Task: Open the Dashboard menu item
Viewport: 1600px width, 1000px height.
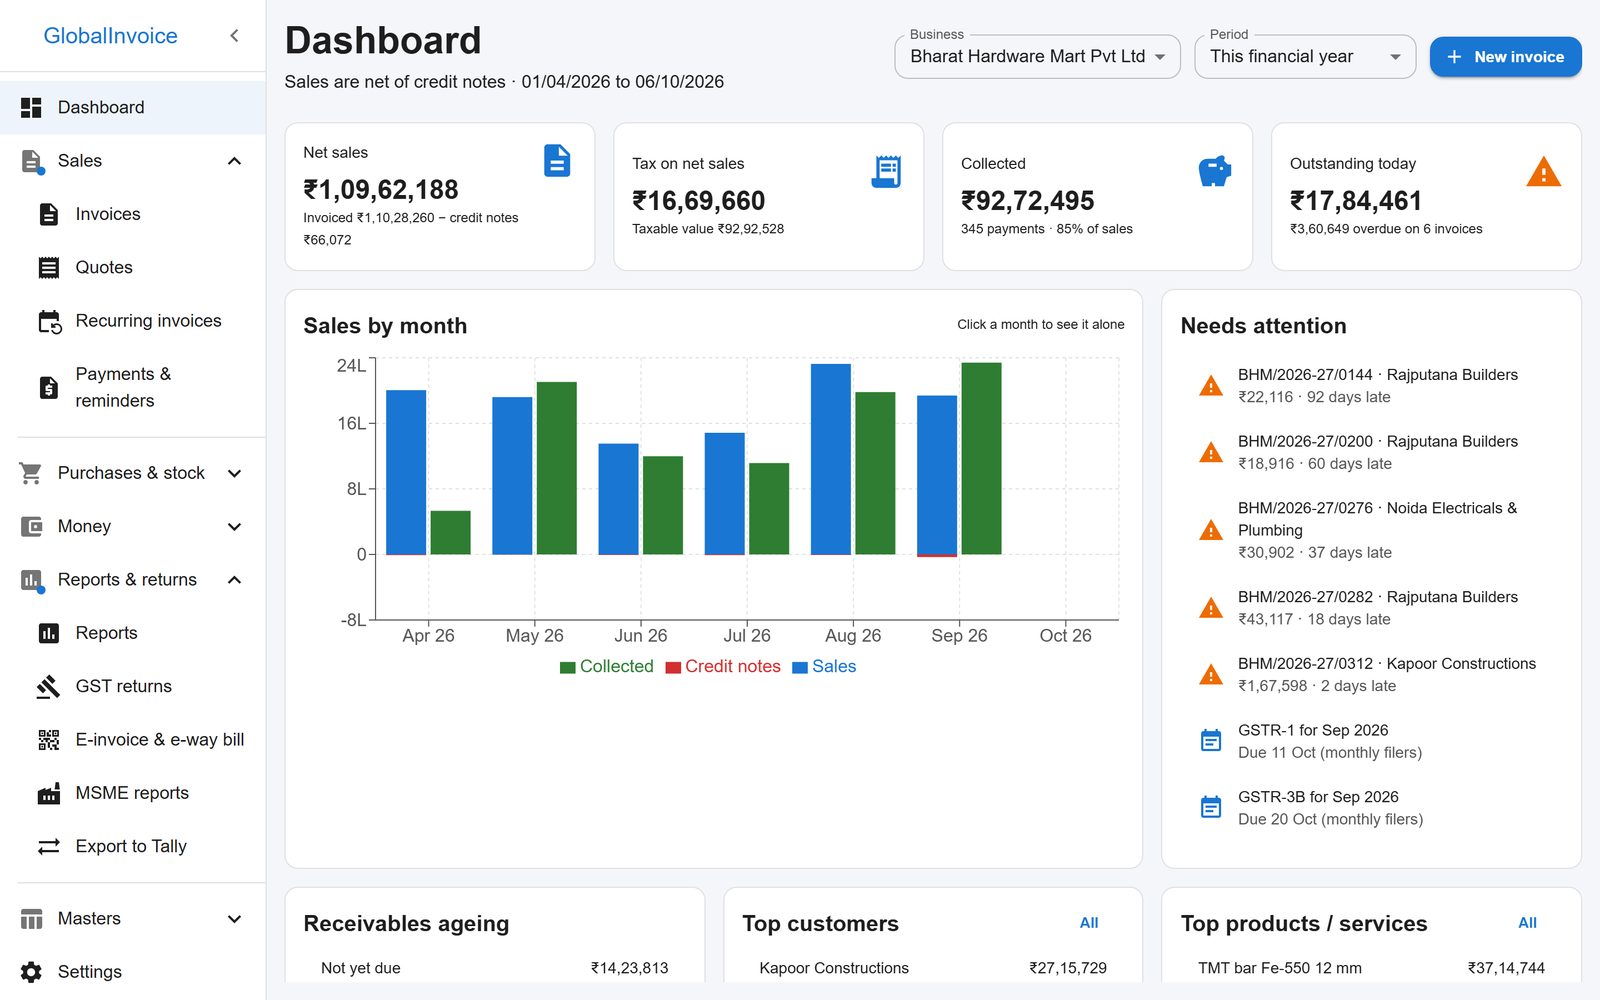Action: 133,107
